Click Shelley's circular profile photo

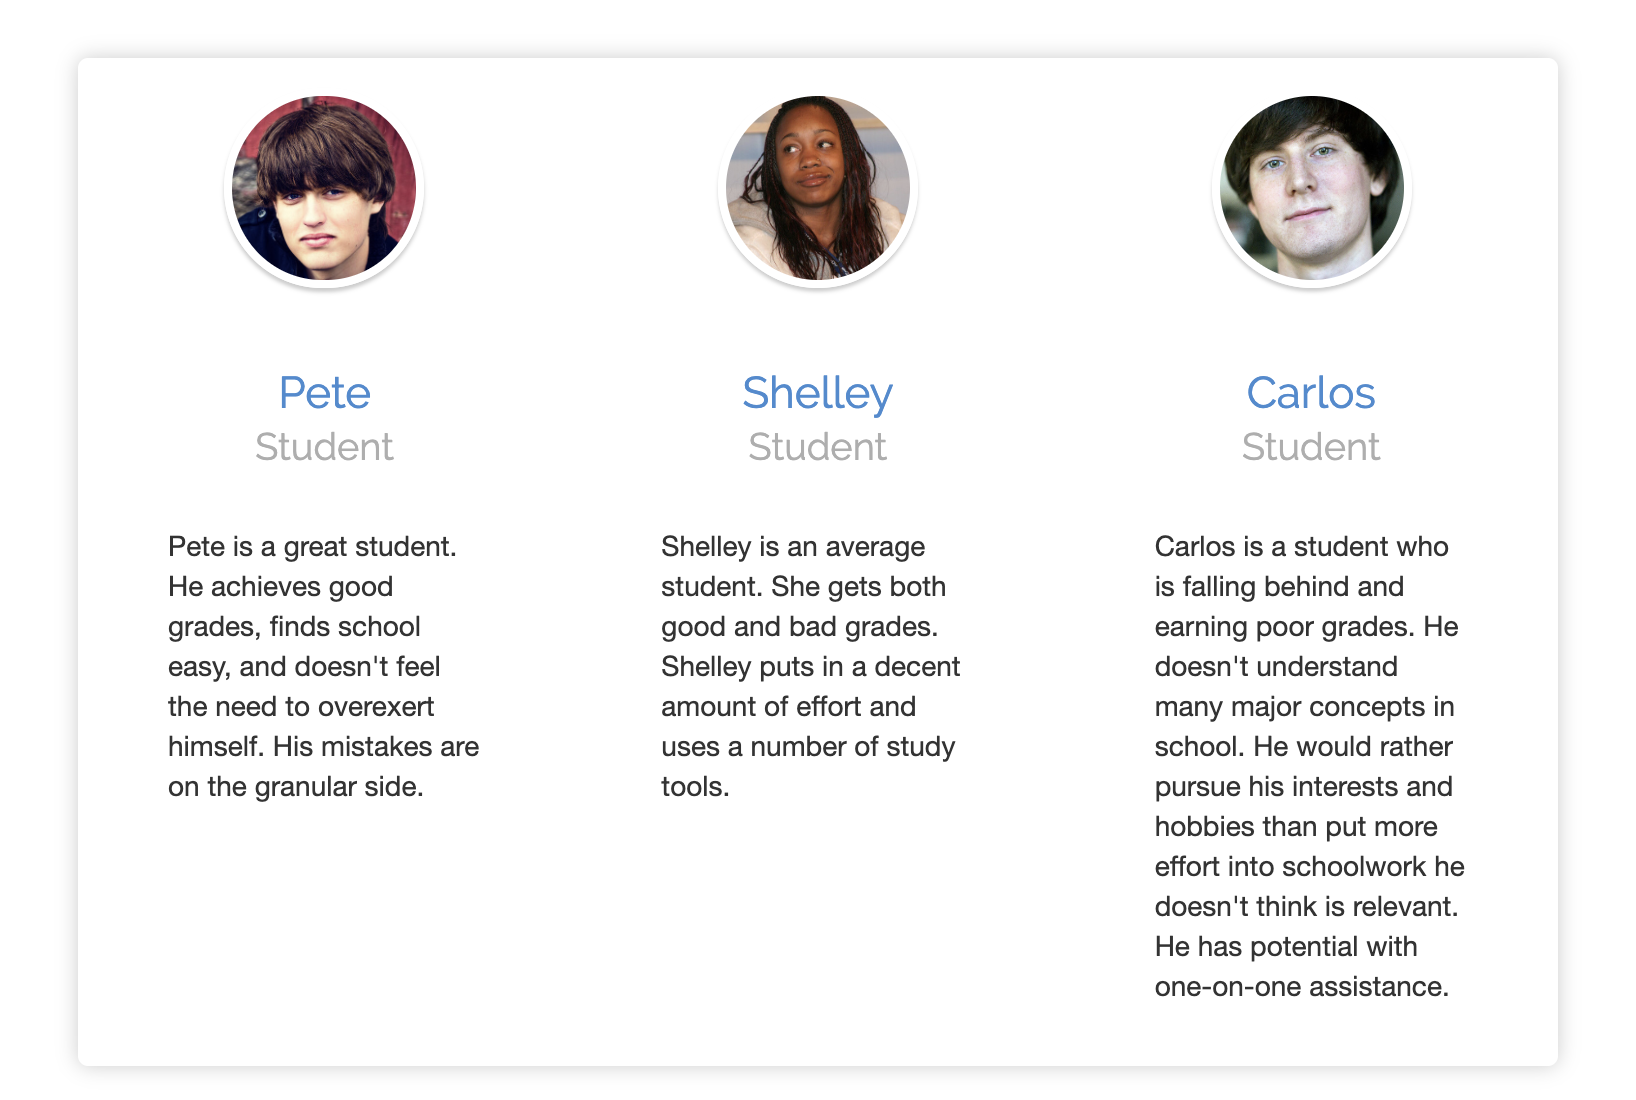(x=818, y=188)
